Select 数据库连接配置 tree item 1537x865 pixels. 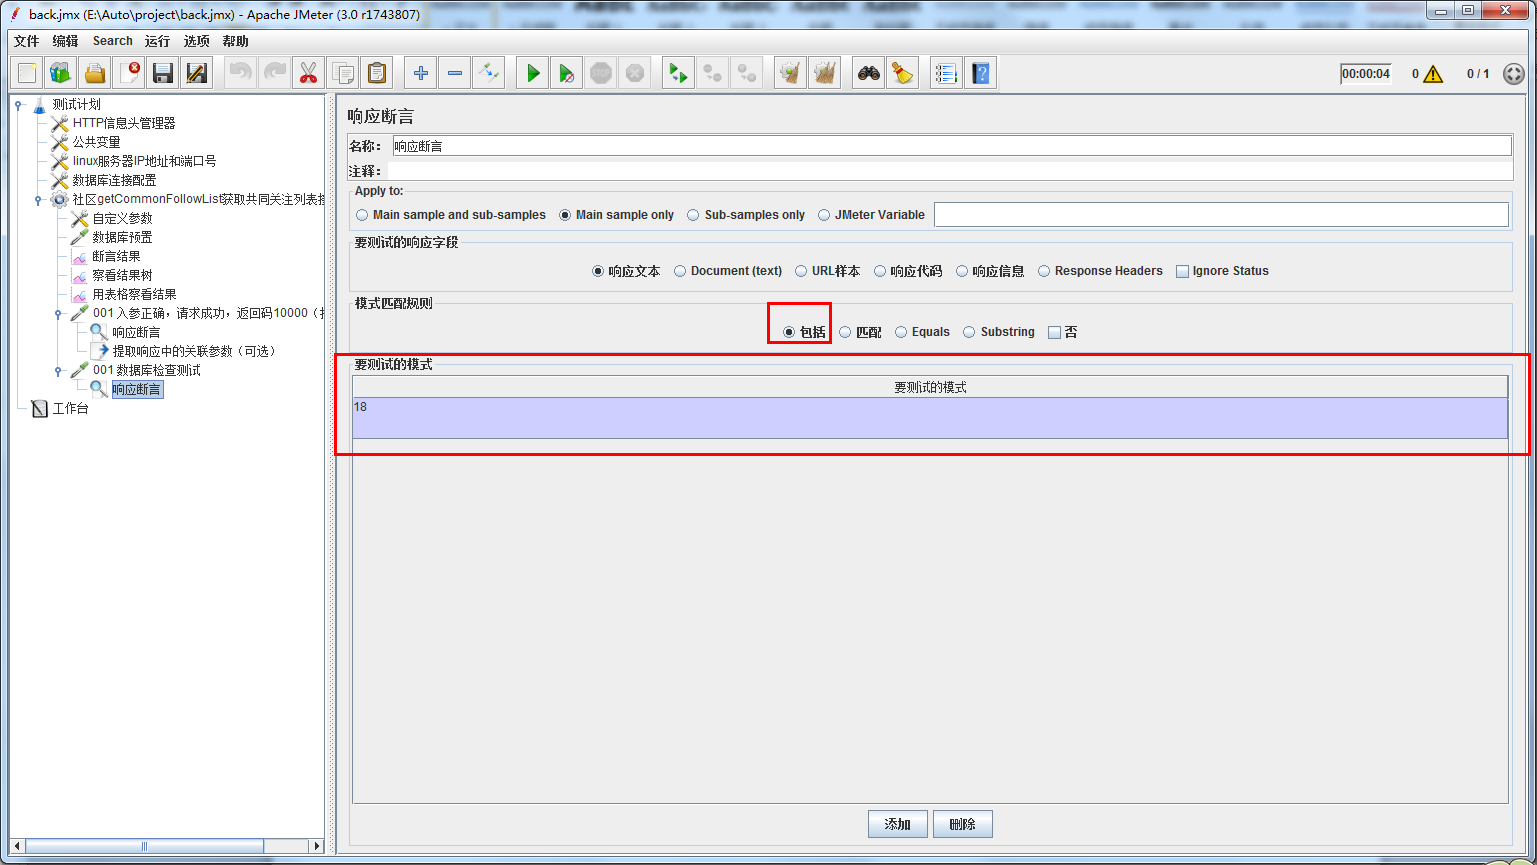pos(115,180)
